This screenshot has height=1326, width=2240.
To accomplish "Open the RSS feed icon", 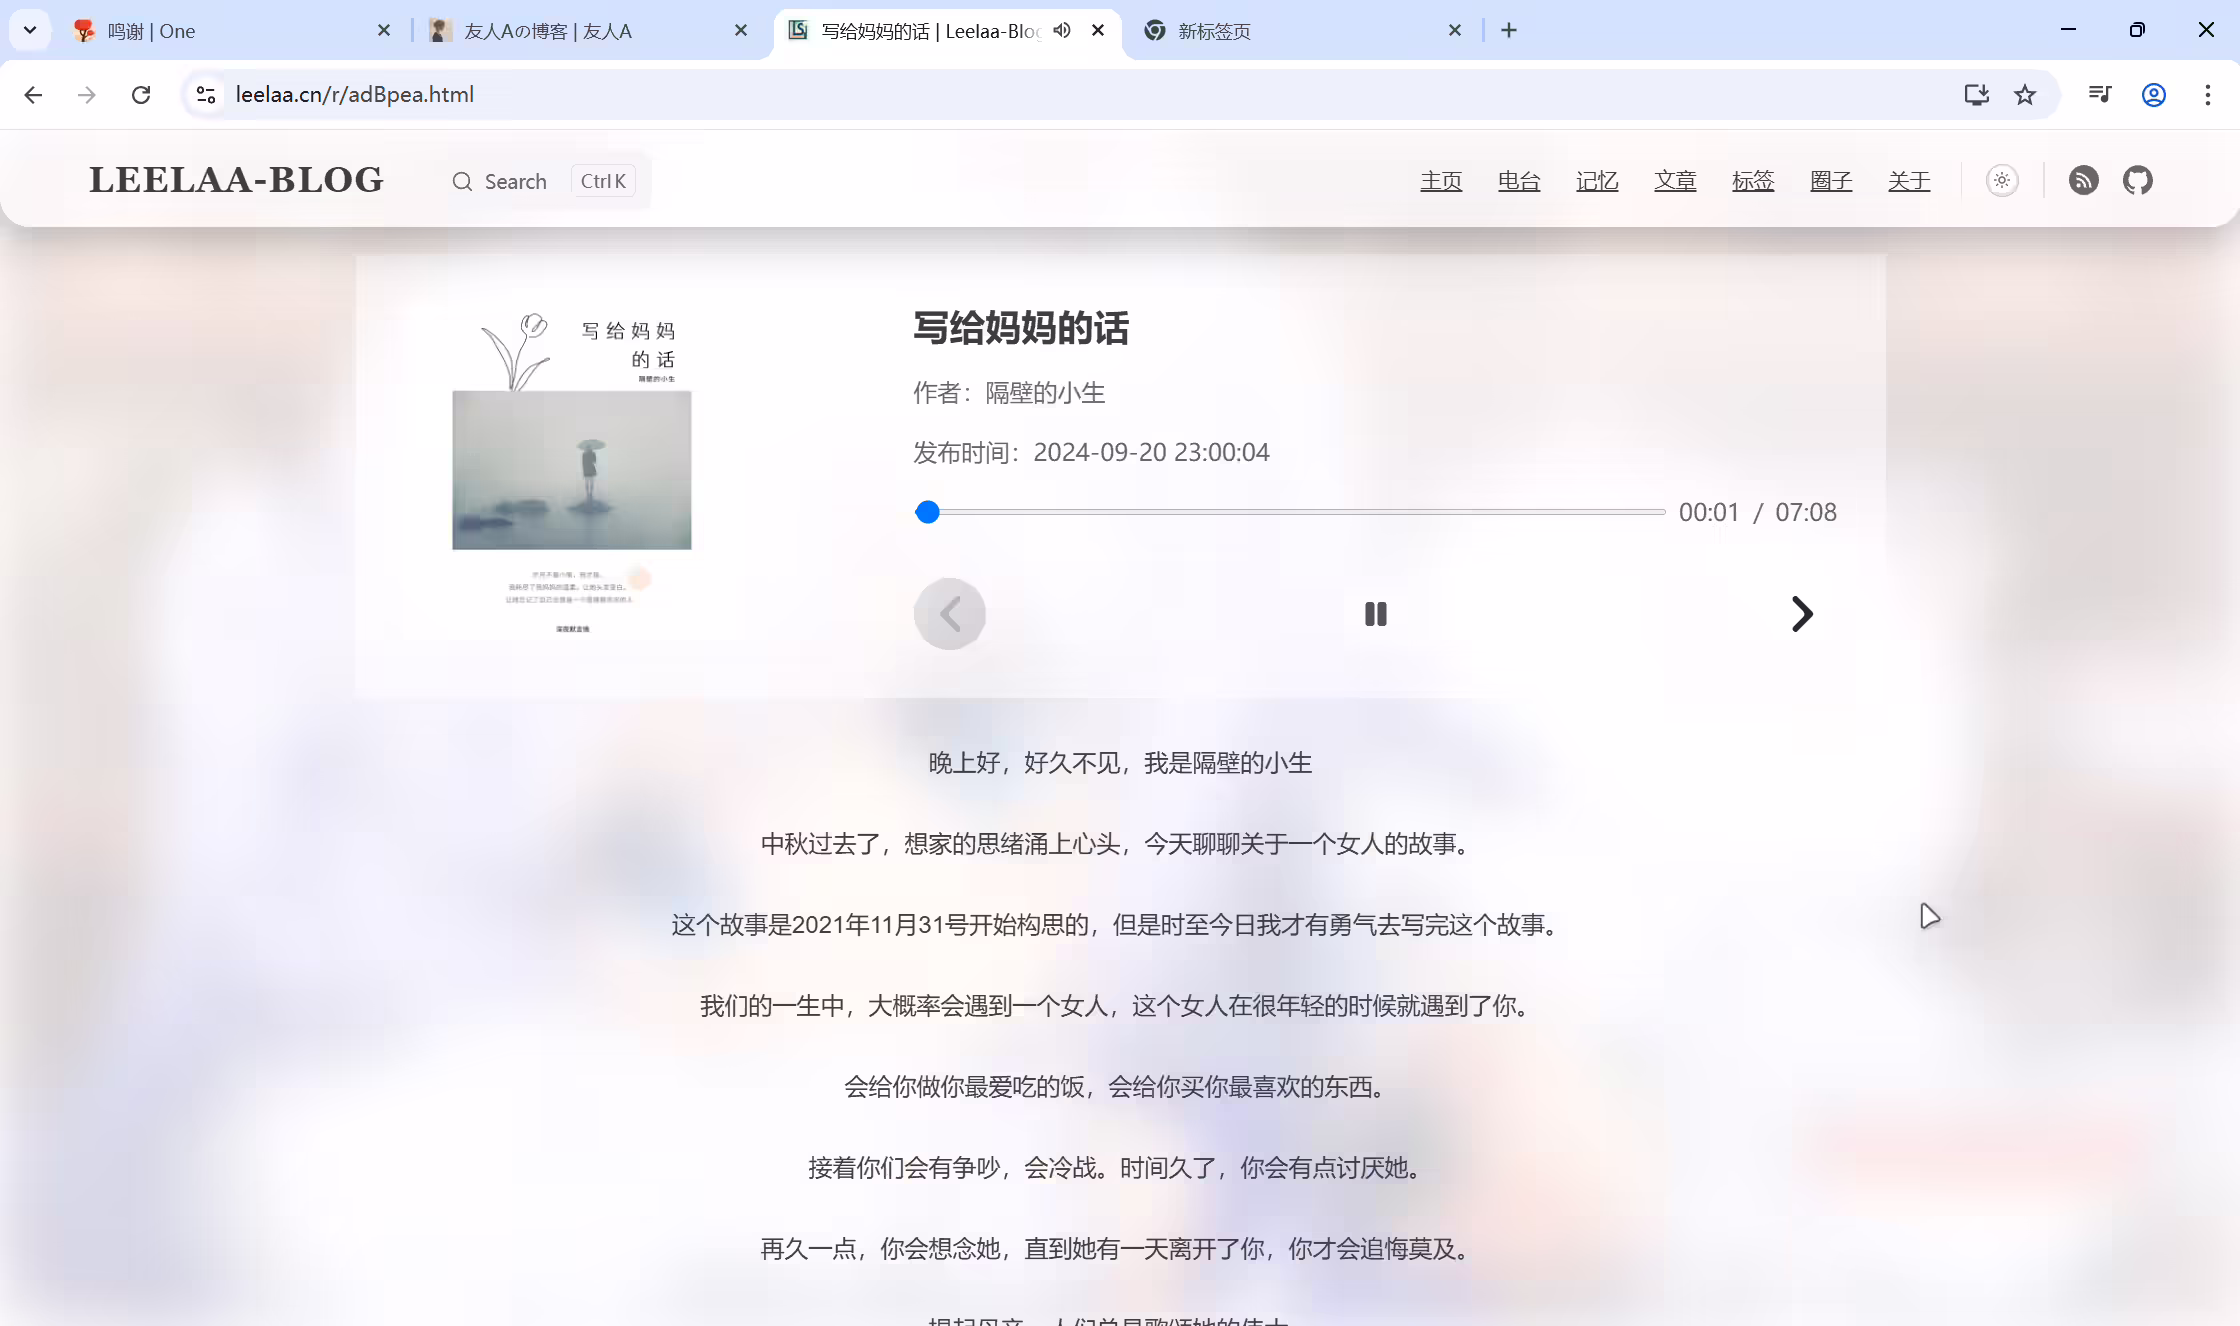I will click(2083, 181).
